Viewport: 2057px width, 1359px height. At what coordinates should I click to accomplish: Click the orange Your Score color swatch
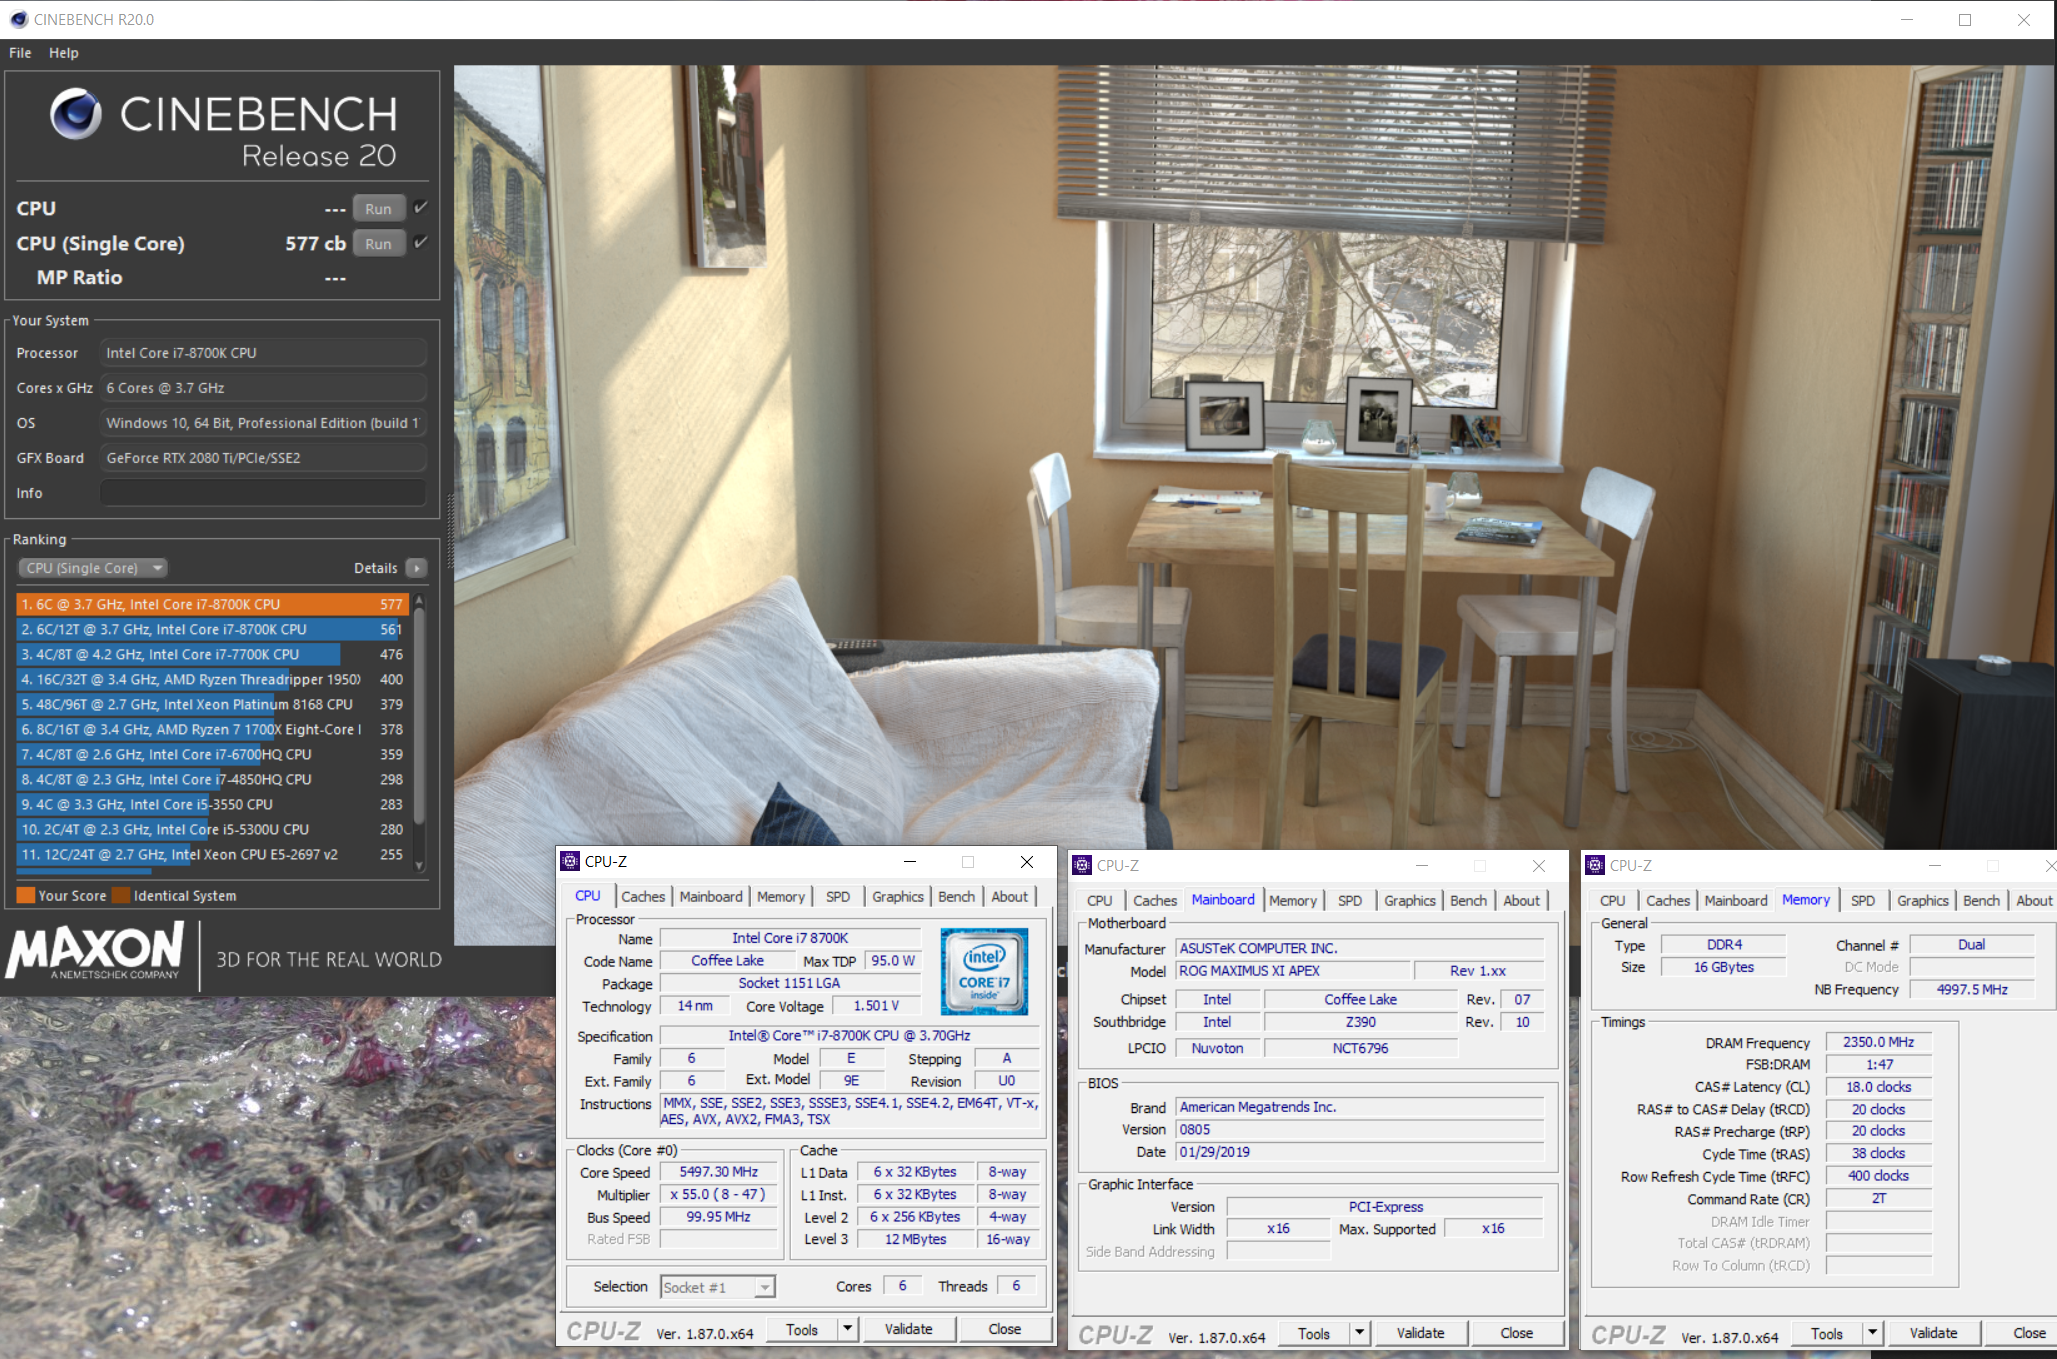pos(24,894)
